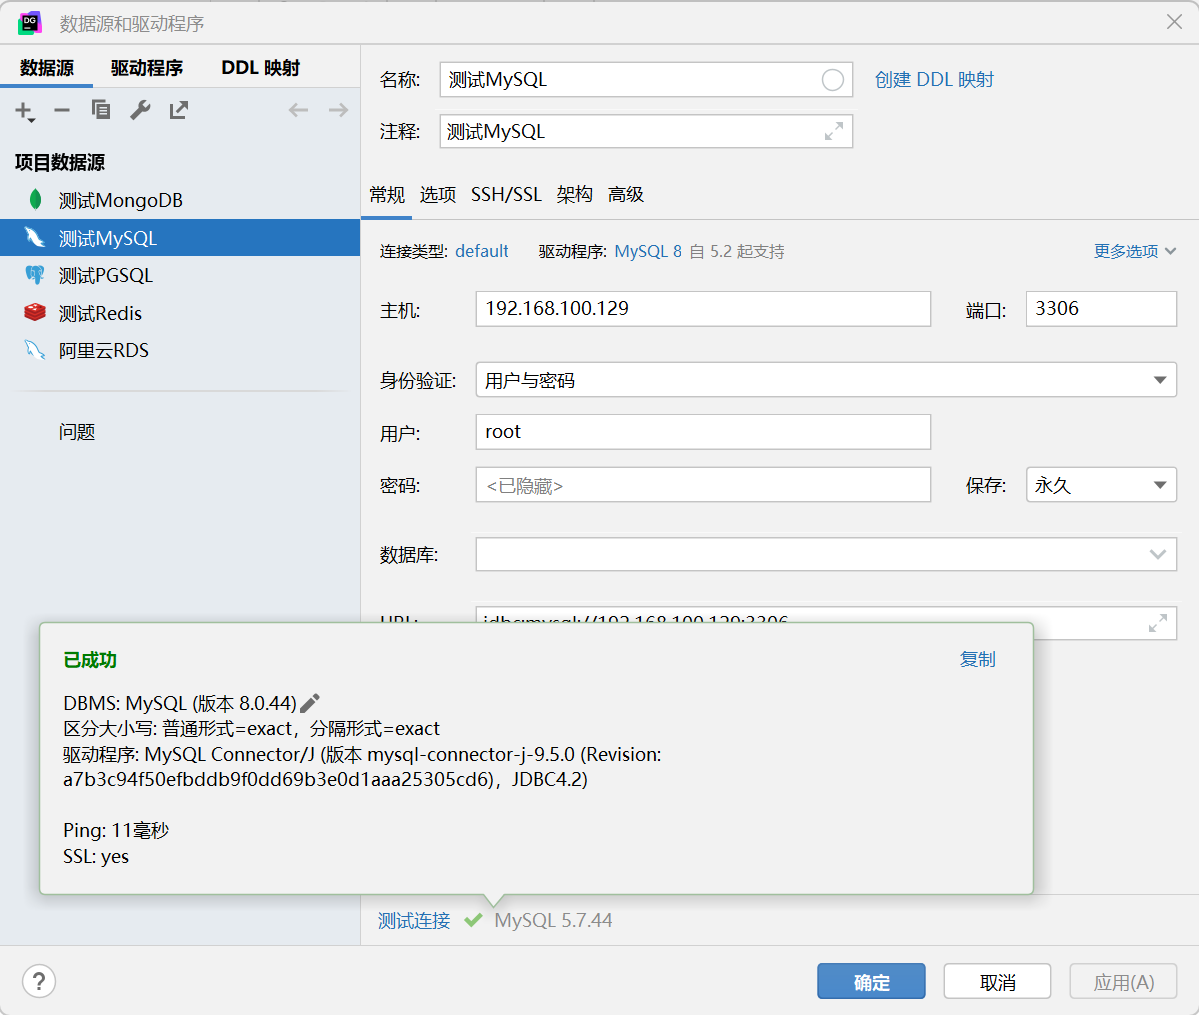Click 复制 in the success popup
The width and height of the screenshot is (1199, 1015).
[977, 659]
